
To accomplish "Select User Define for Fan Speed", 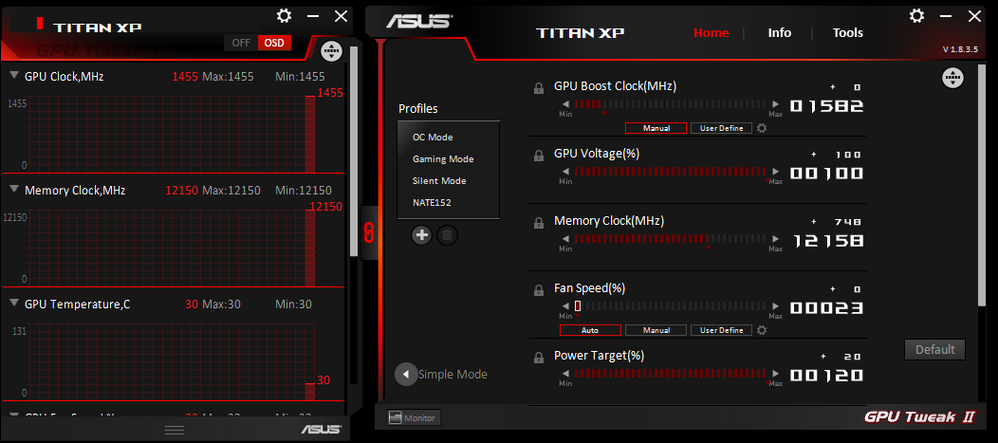I will pos(721,330).
